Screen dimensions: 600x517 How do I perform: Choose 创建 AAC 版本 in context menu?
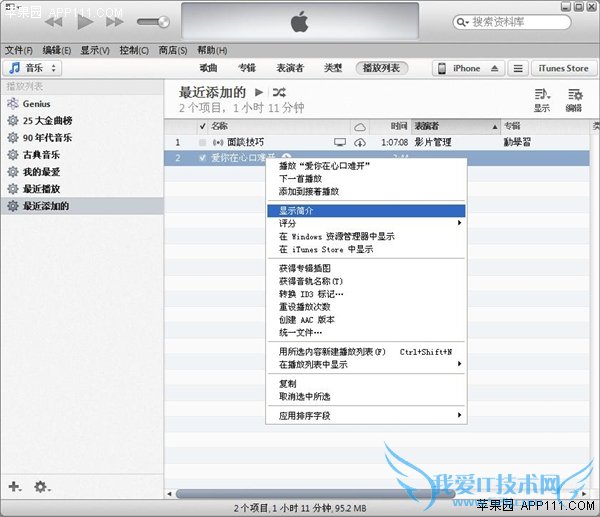pyautogui.click(x=366, y=320)
